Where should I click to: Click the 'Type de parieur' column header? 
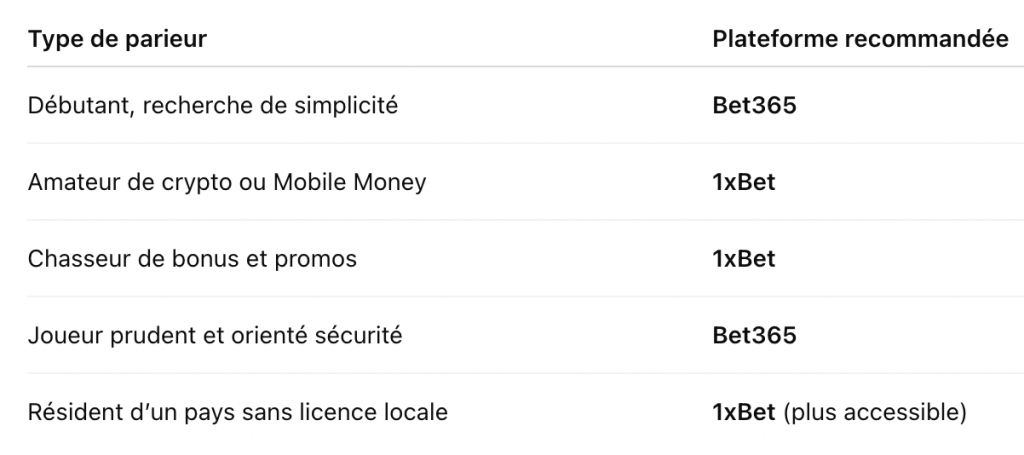click(x=117, y=39)
